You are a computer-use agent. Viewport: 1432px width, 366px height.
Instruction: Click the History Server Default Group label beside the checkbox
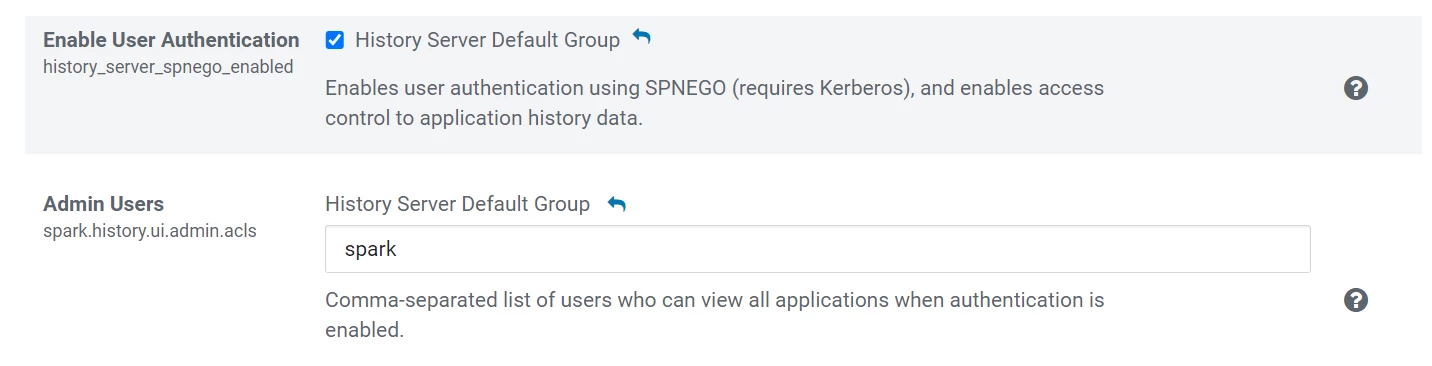coord(487,40)
